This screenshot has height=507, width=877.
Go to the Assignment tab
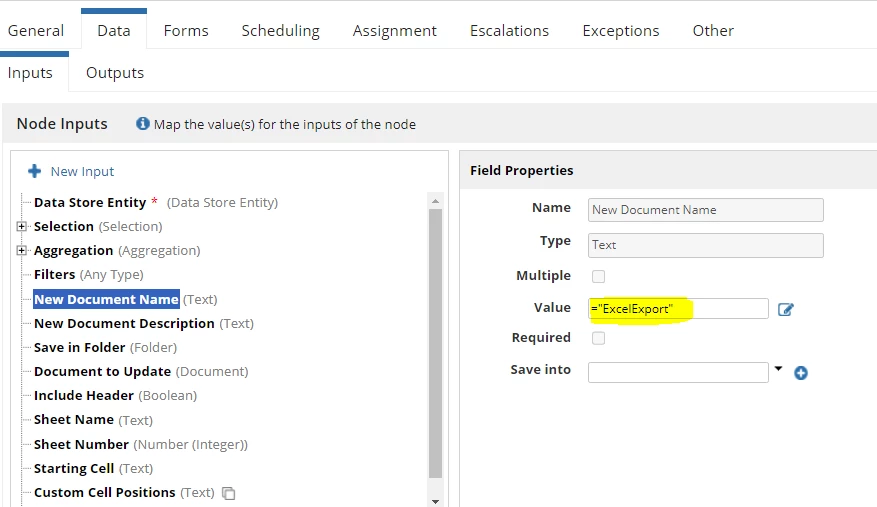394,31
